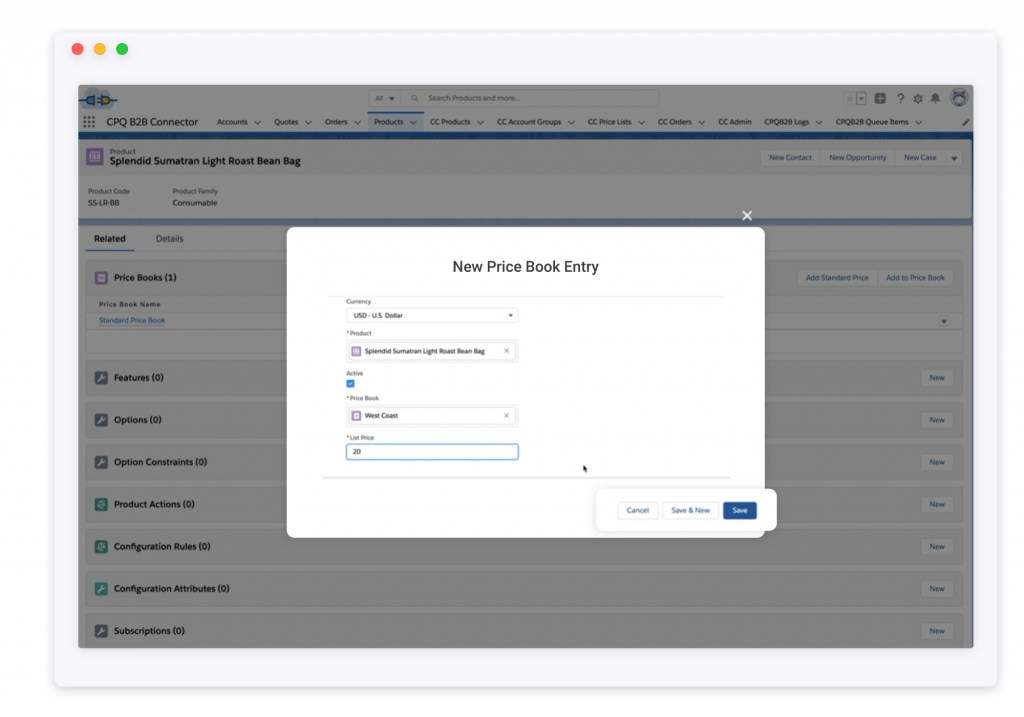
Task: Click the favorites star icon
Action: 849,99
